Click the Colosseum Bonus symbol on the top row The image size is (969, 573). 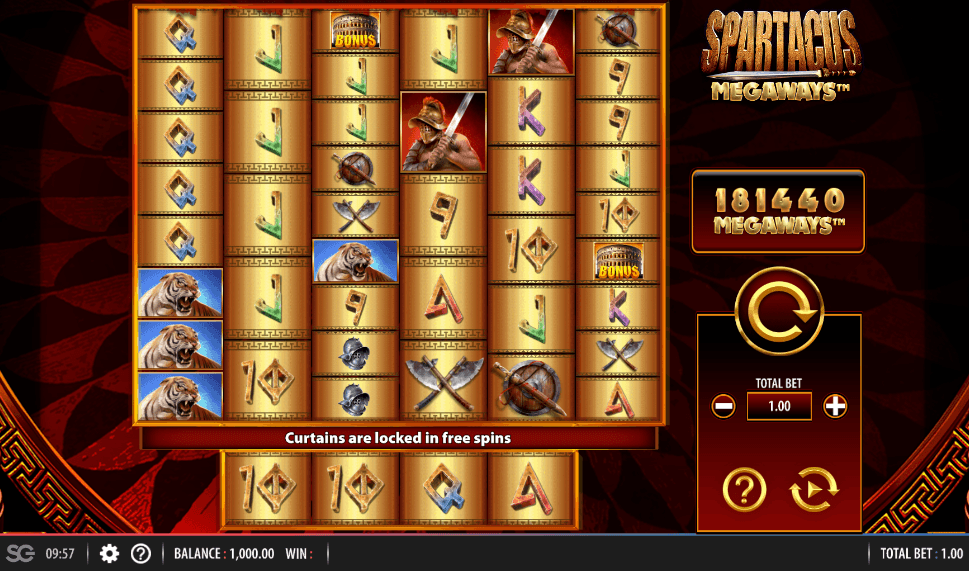pos(355,30)
